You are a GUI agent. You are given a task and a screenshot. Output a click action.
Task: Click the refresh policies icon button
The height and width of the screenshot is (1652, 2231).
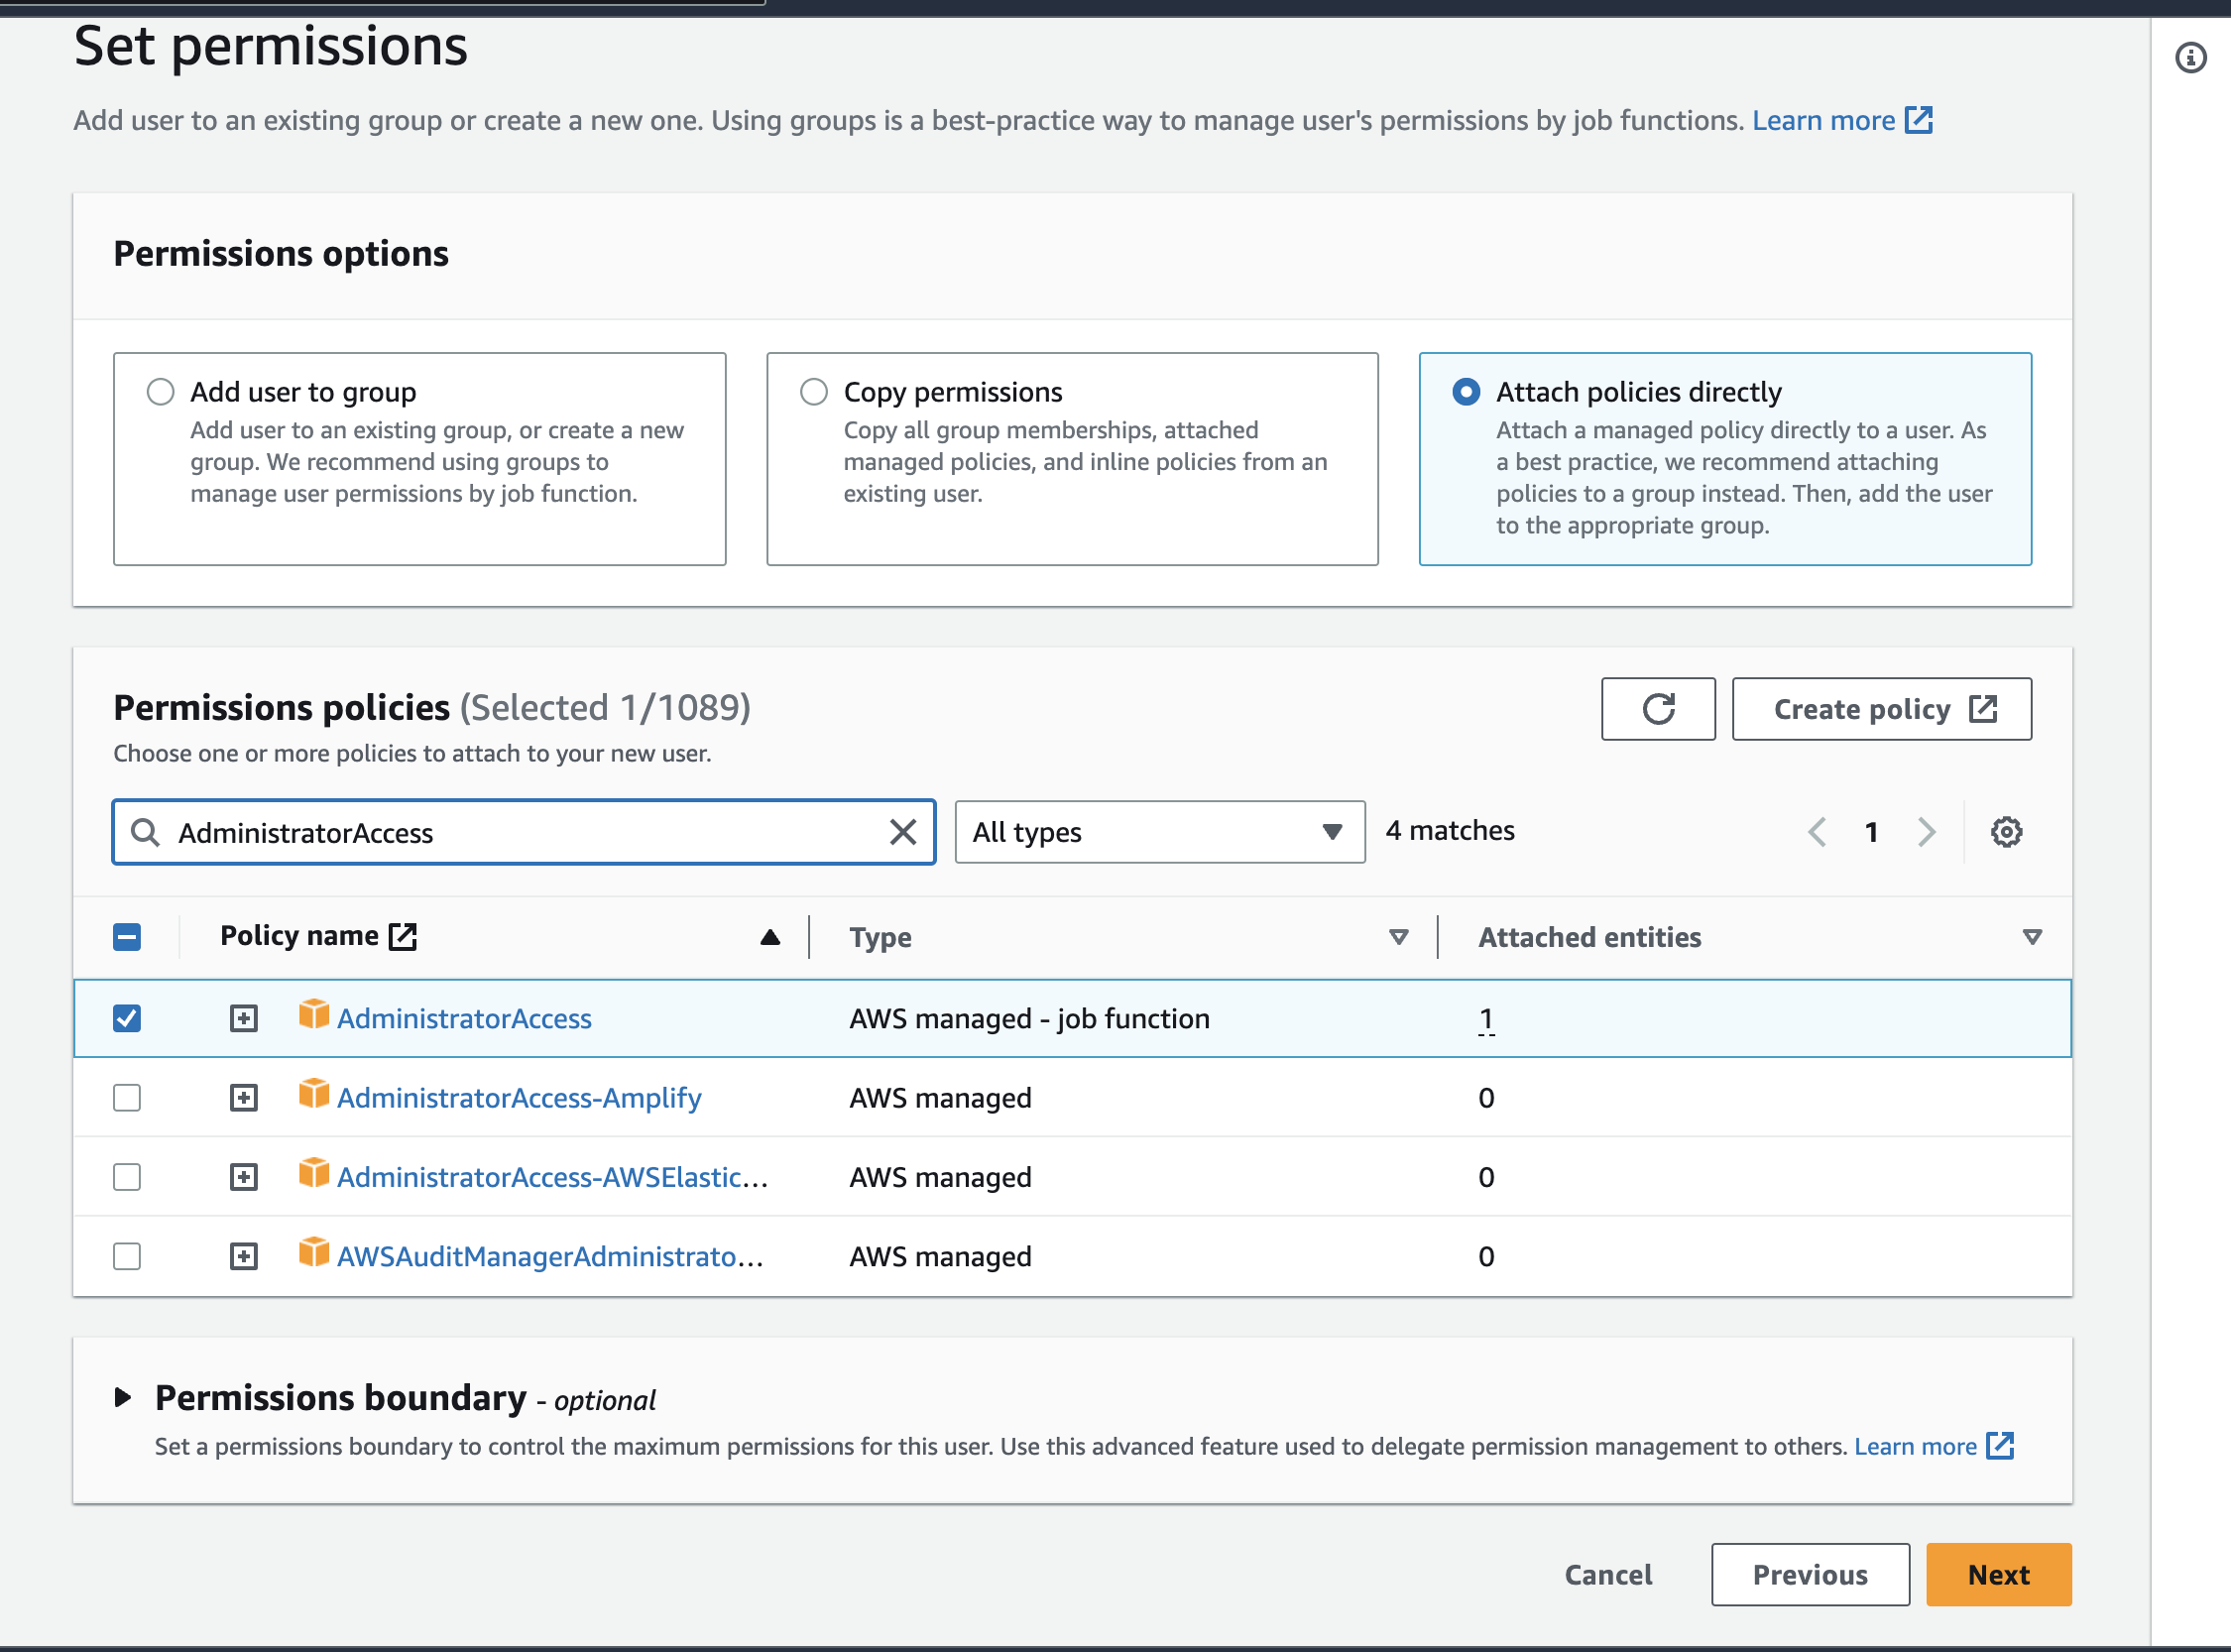(1657, 709)
